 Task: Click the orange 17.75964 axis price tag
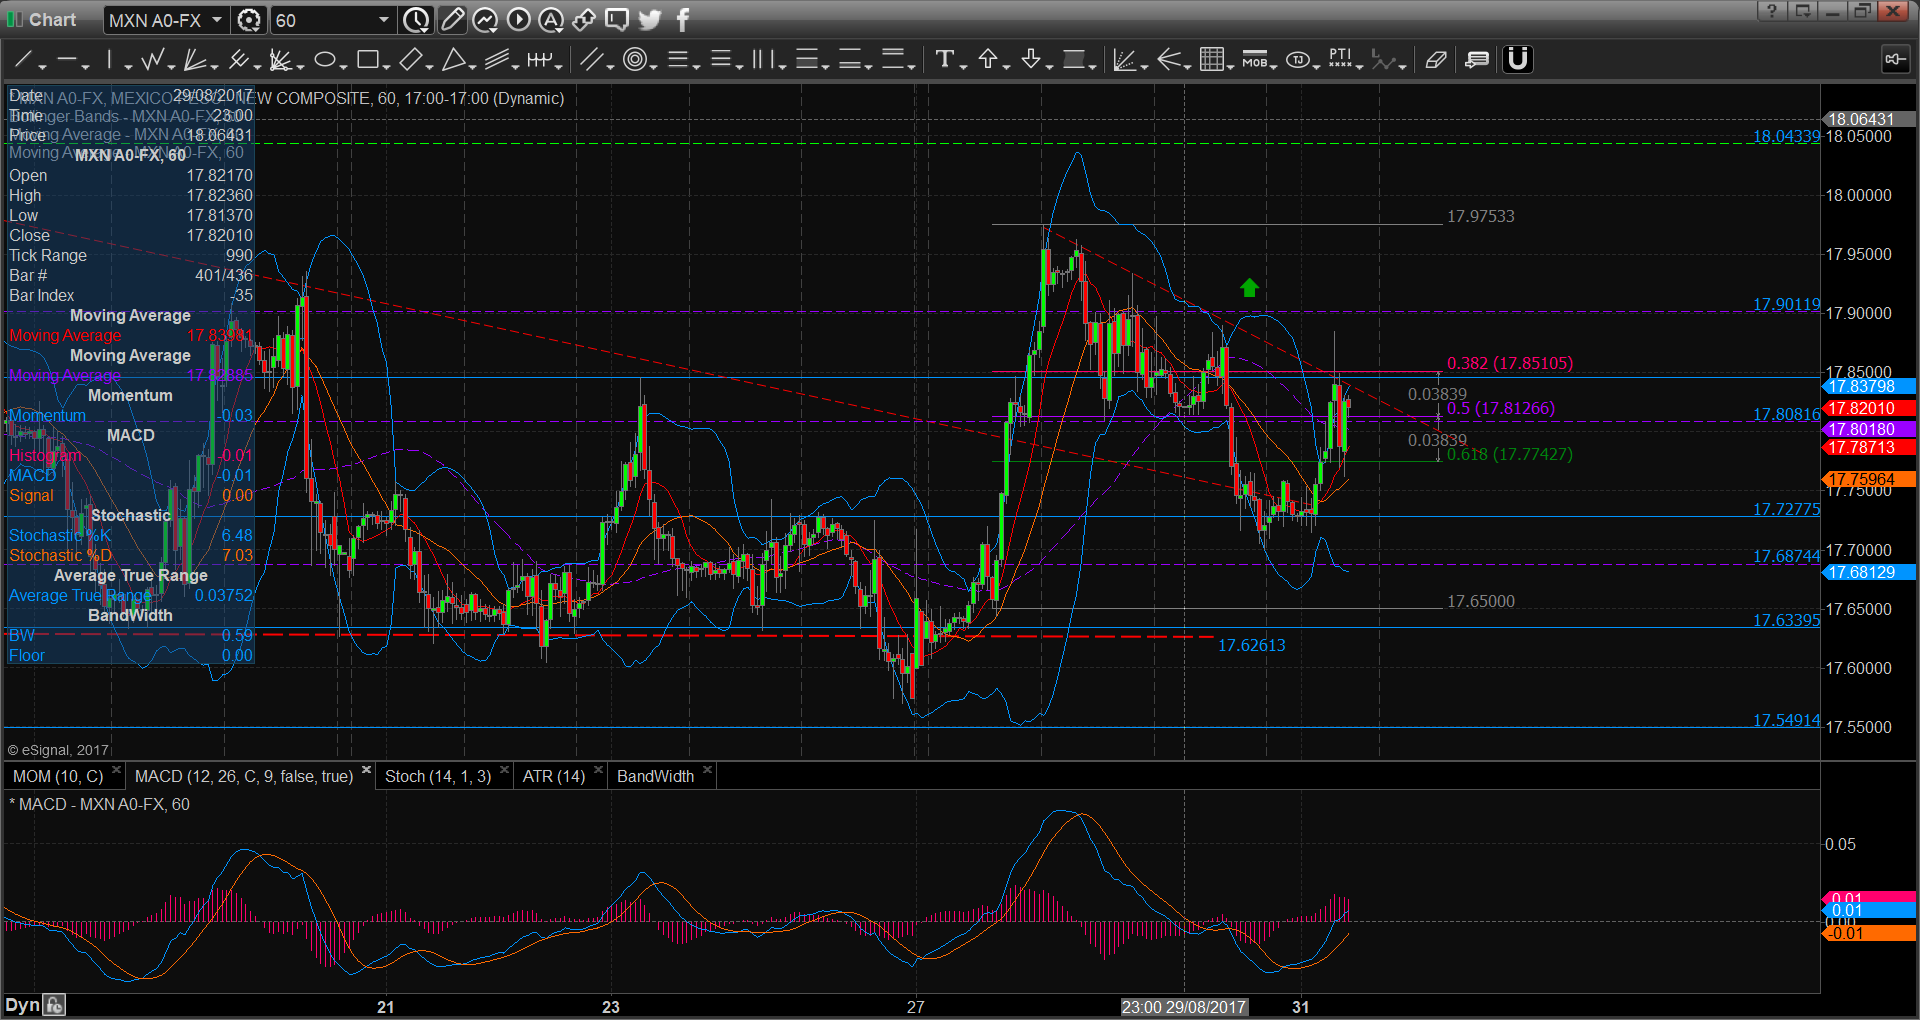tap(1869, 479)
